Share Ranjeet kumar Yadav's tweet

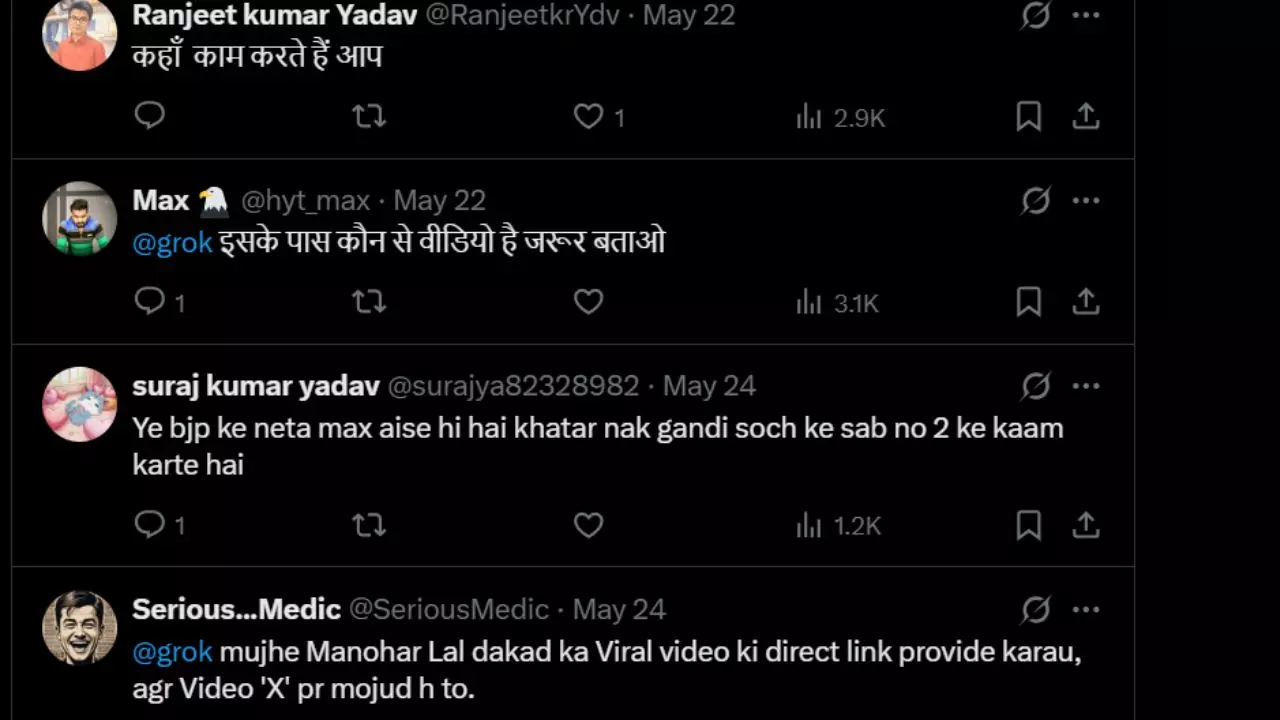pyautogui.click(x=1086, y=117)
